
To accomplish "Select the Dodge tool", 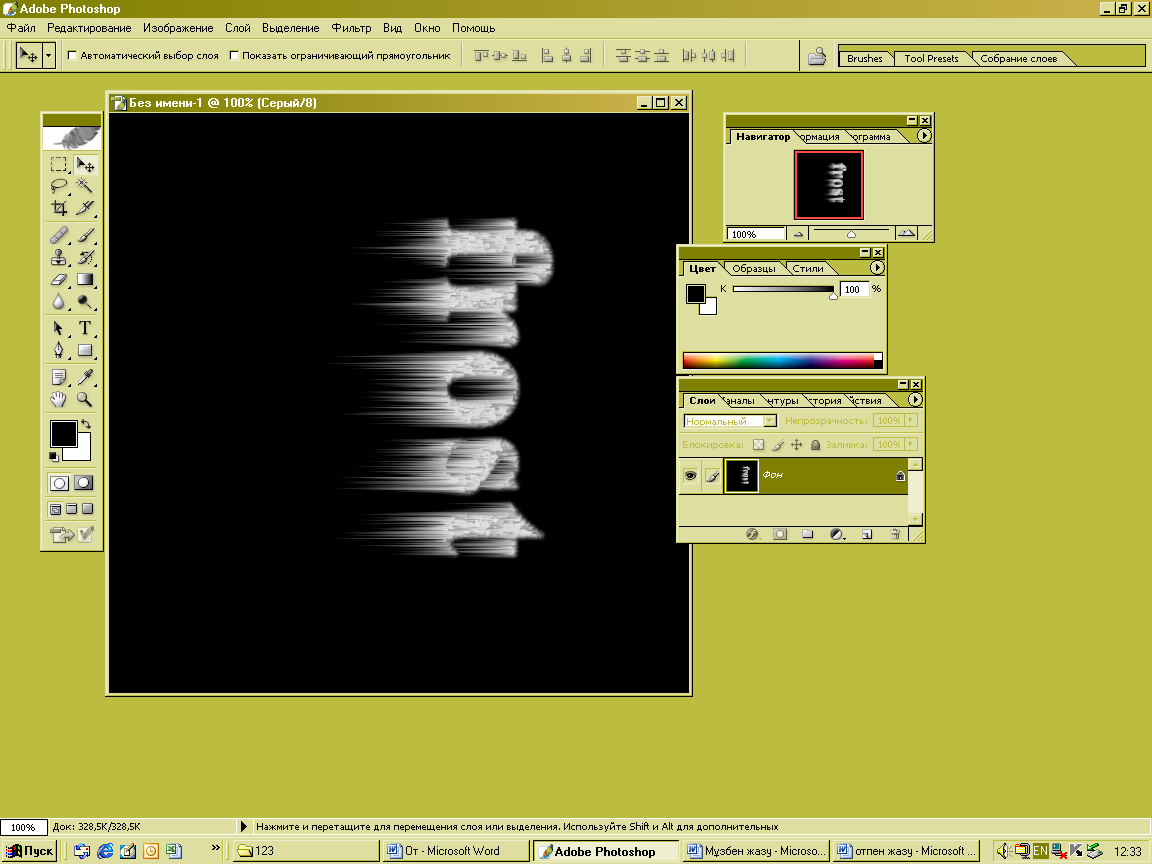I will pos(85,301).
